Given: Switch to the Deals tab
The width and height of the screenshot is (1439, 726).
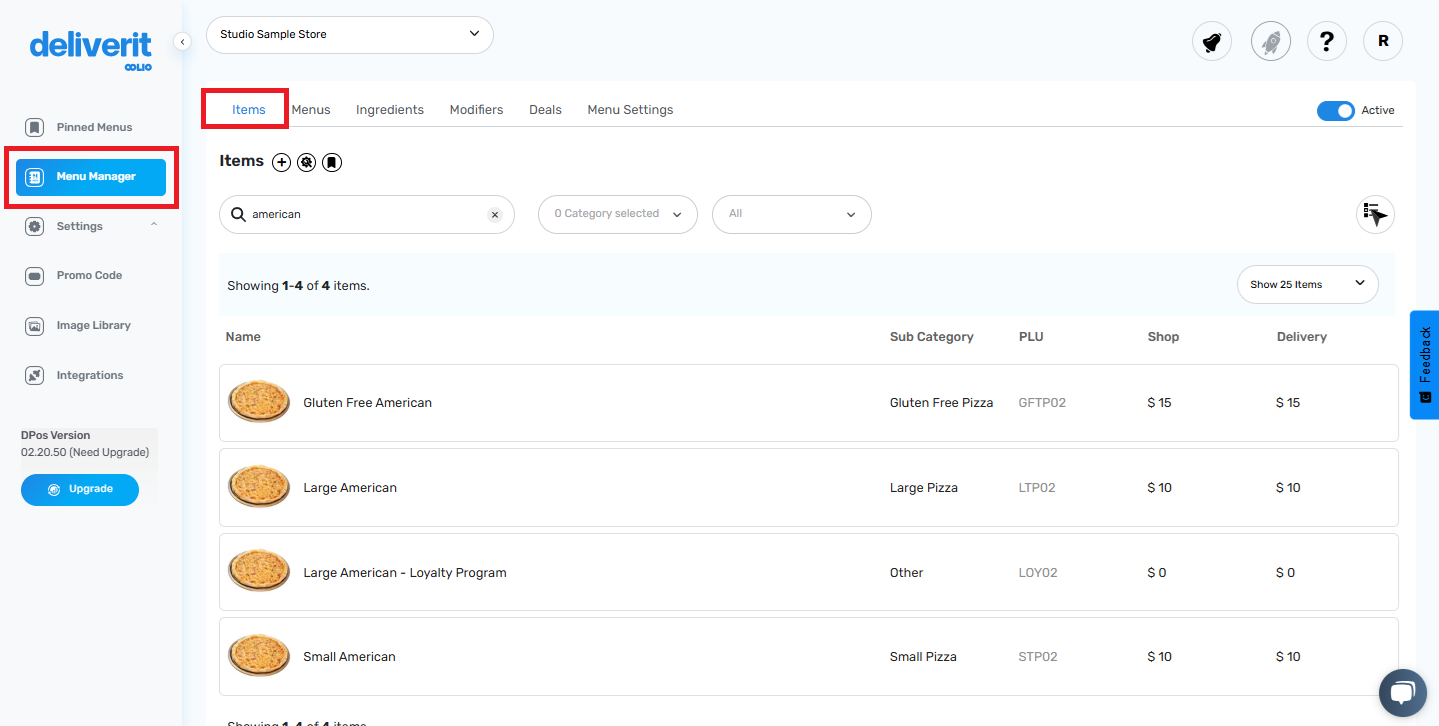Looking at the screenshot, I should coord(545,110).
